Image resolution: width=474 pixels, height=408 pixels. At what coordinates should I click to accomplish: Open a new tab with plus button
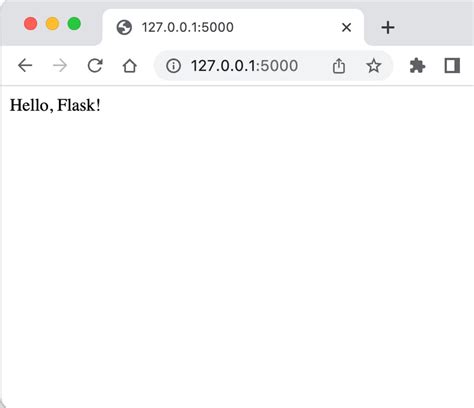[x=388, y=27]
